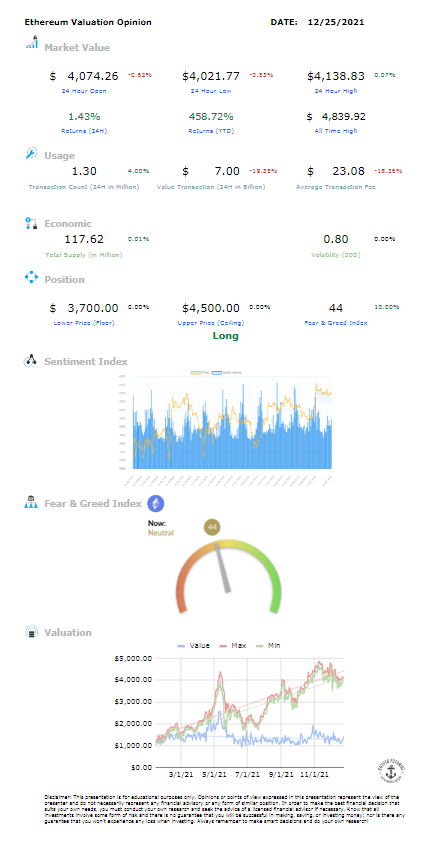Click the Sentiment Index icon
Image resolution: width=445 pixels, height=846 pixels.
pyautogui.click(x=30, y=360)
